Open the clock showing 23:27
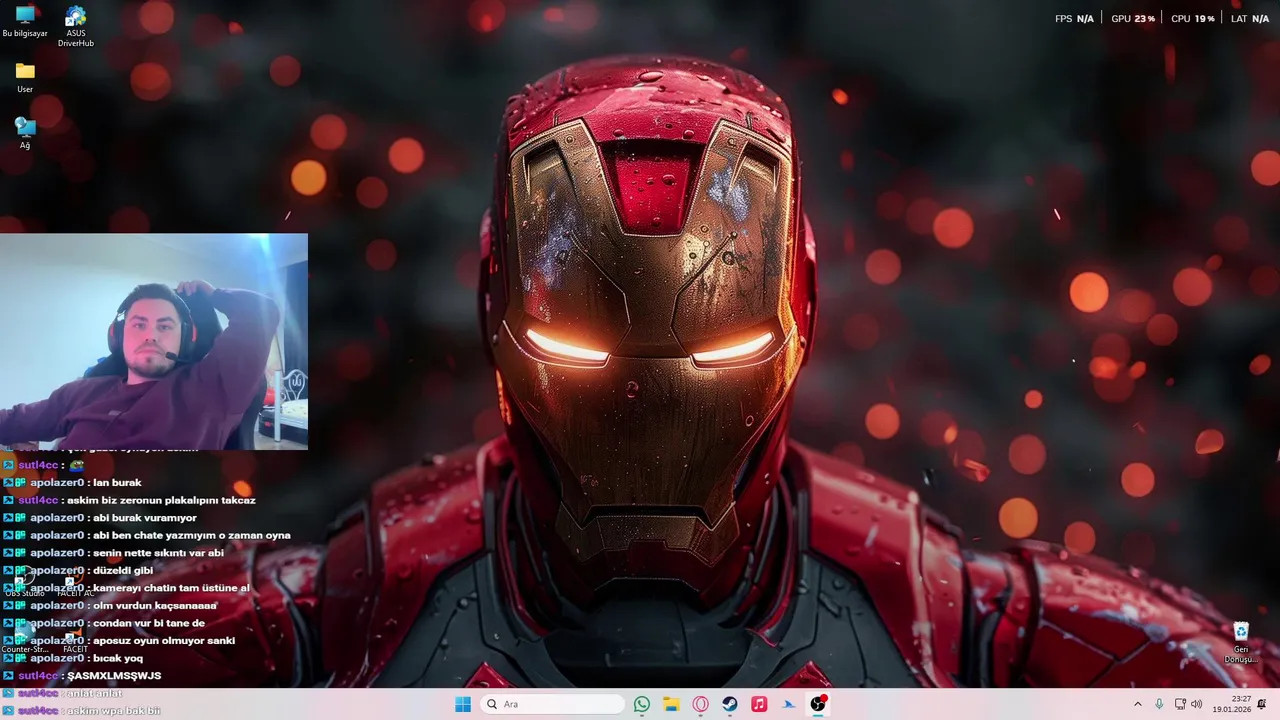The height and width of the screenshot is (720, 1280). (1233, 704)
